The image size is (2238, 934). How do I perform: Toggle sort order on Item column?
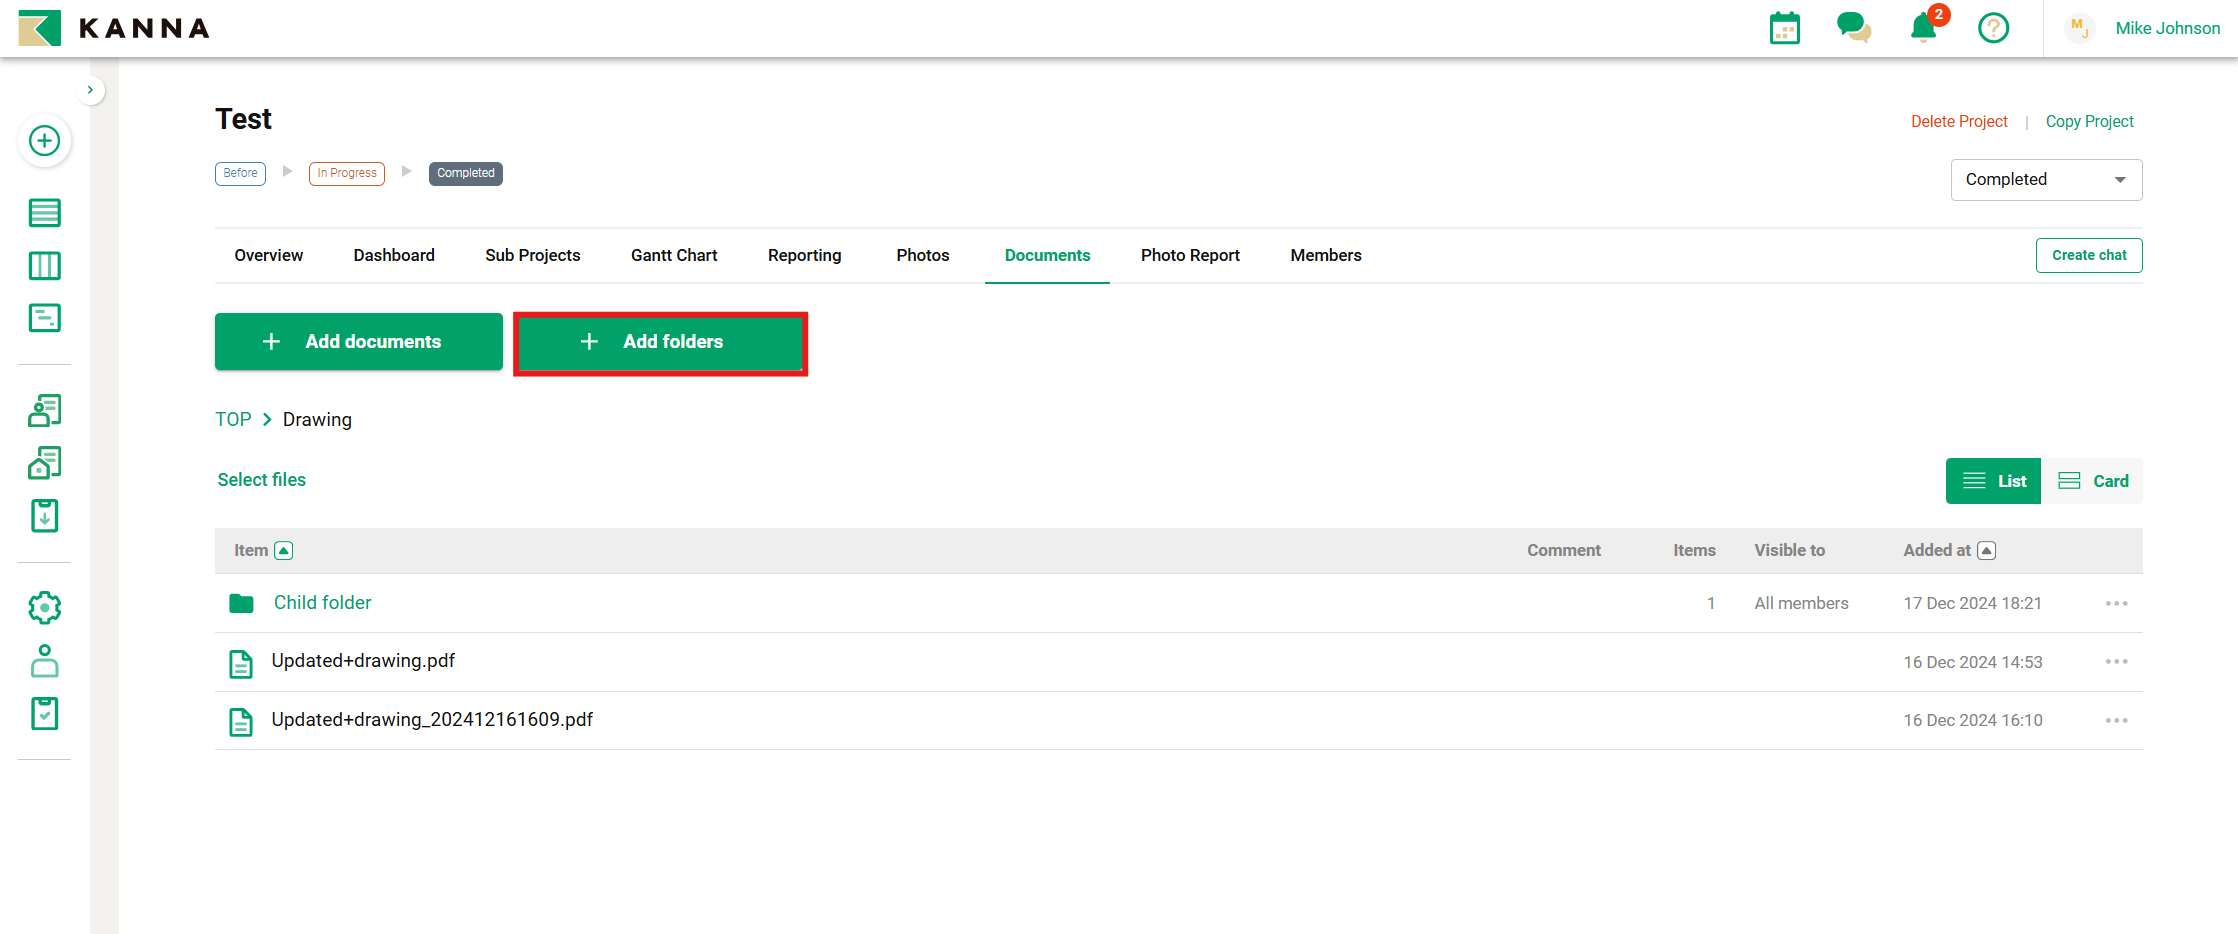coord(284,551)
